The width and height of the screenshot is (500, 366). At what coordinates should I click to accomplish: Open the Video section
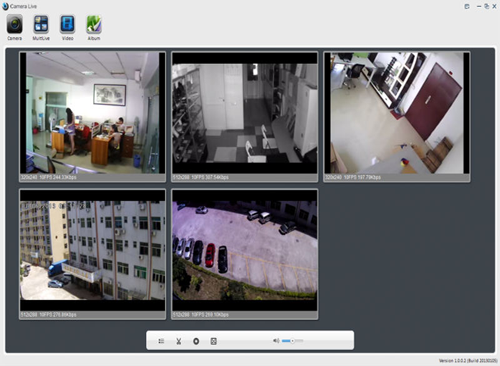[67, 24]
